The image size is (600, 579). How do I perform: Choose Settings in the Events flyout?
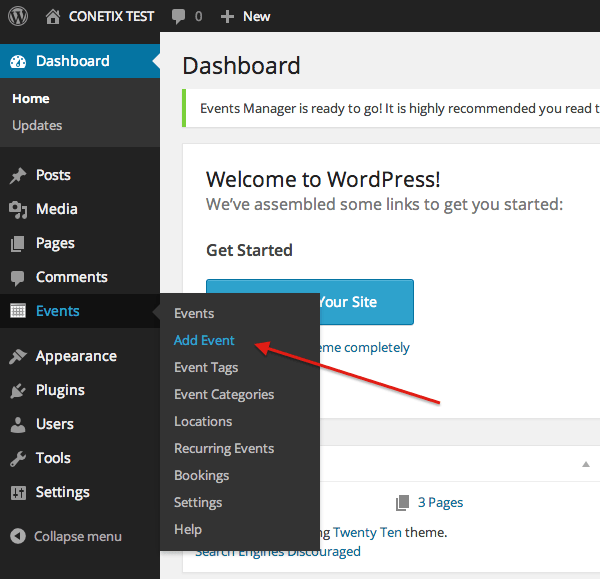click(198, 503)
